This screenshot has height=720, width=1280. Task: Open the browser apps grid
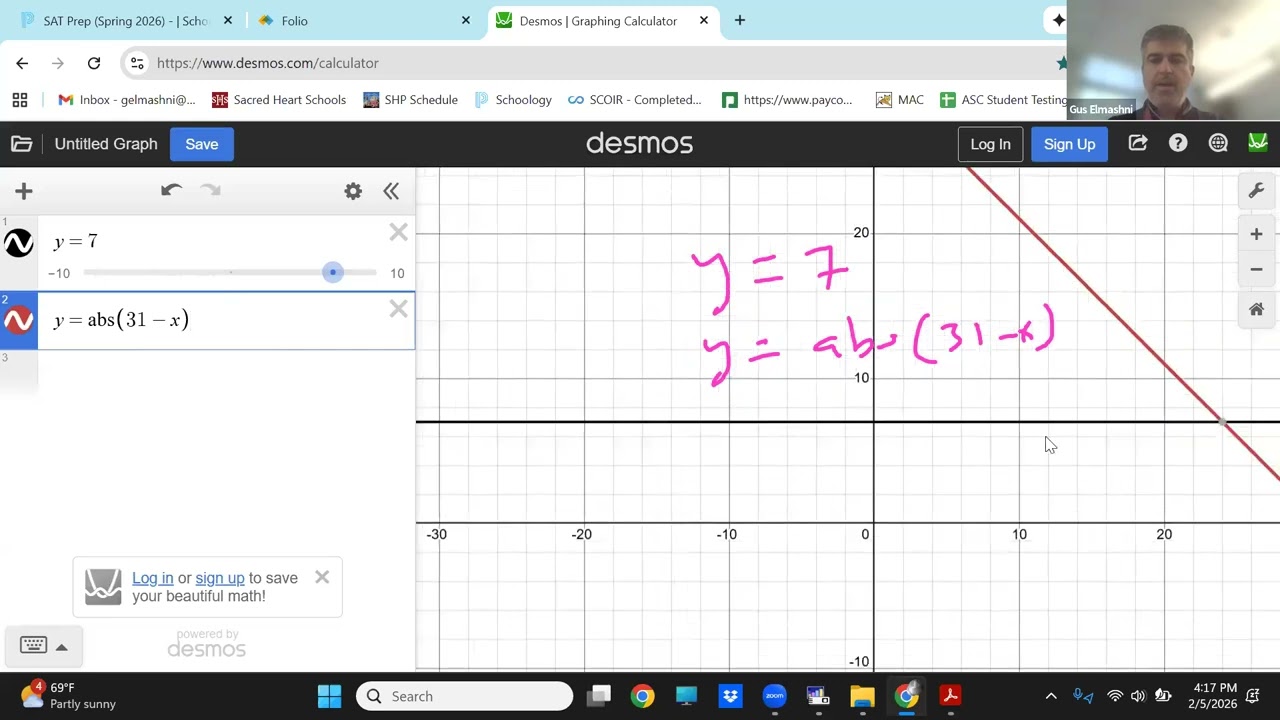(x=20, y=100)
